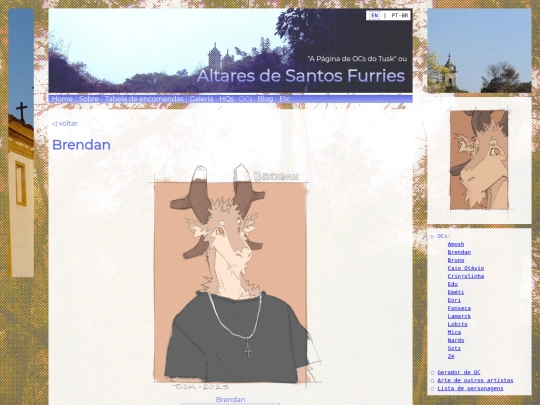Open the Lobito character page

[457, 324]
